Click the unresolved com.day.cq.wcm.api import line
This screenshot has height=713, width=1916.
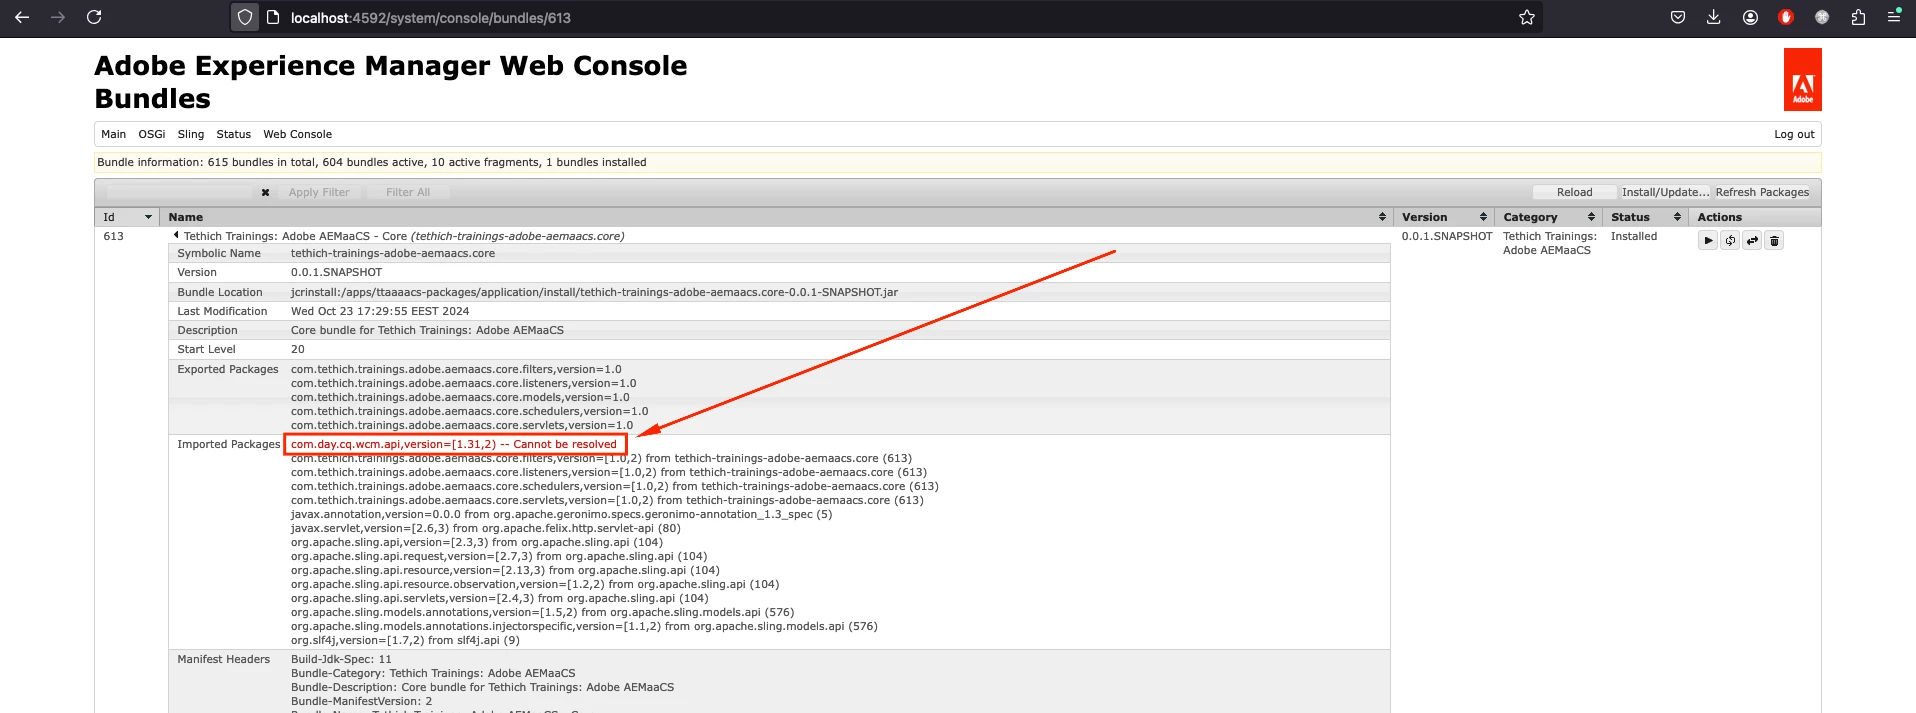tap(454, 444)
